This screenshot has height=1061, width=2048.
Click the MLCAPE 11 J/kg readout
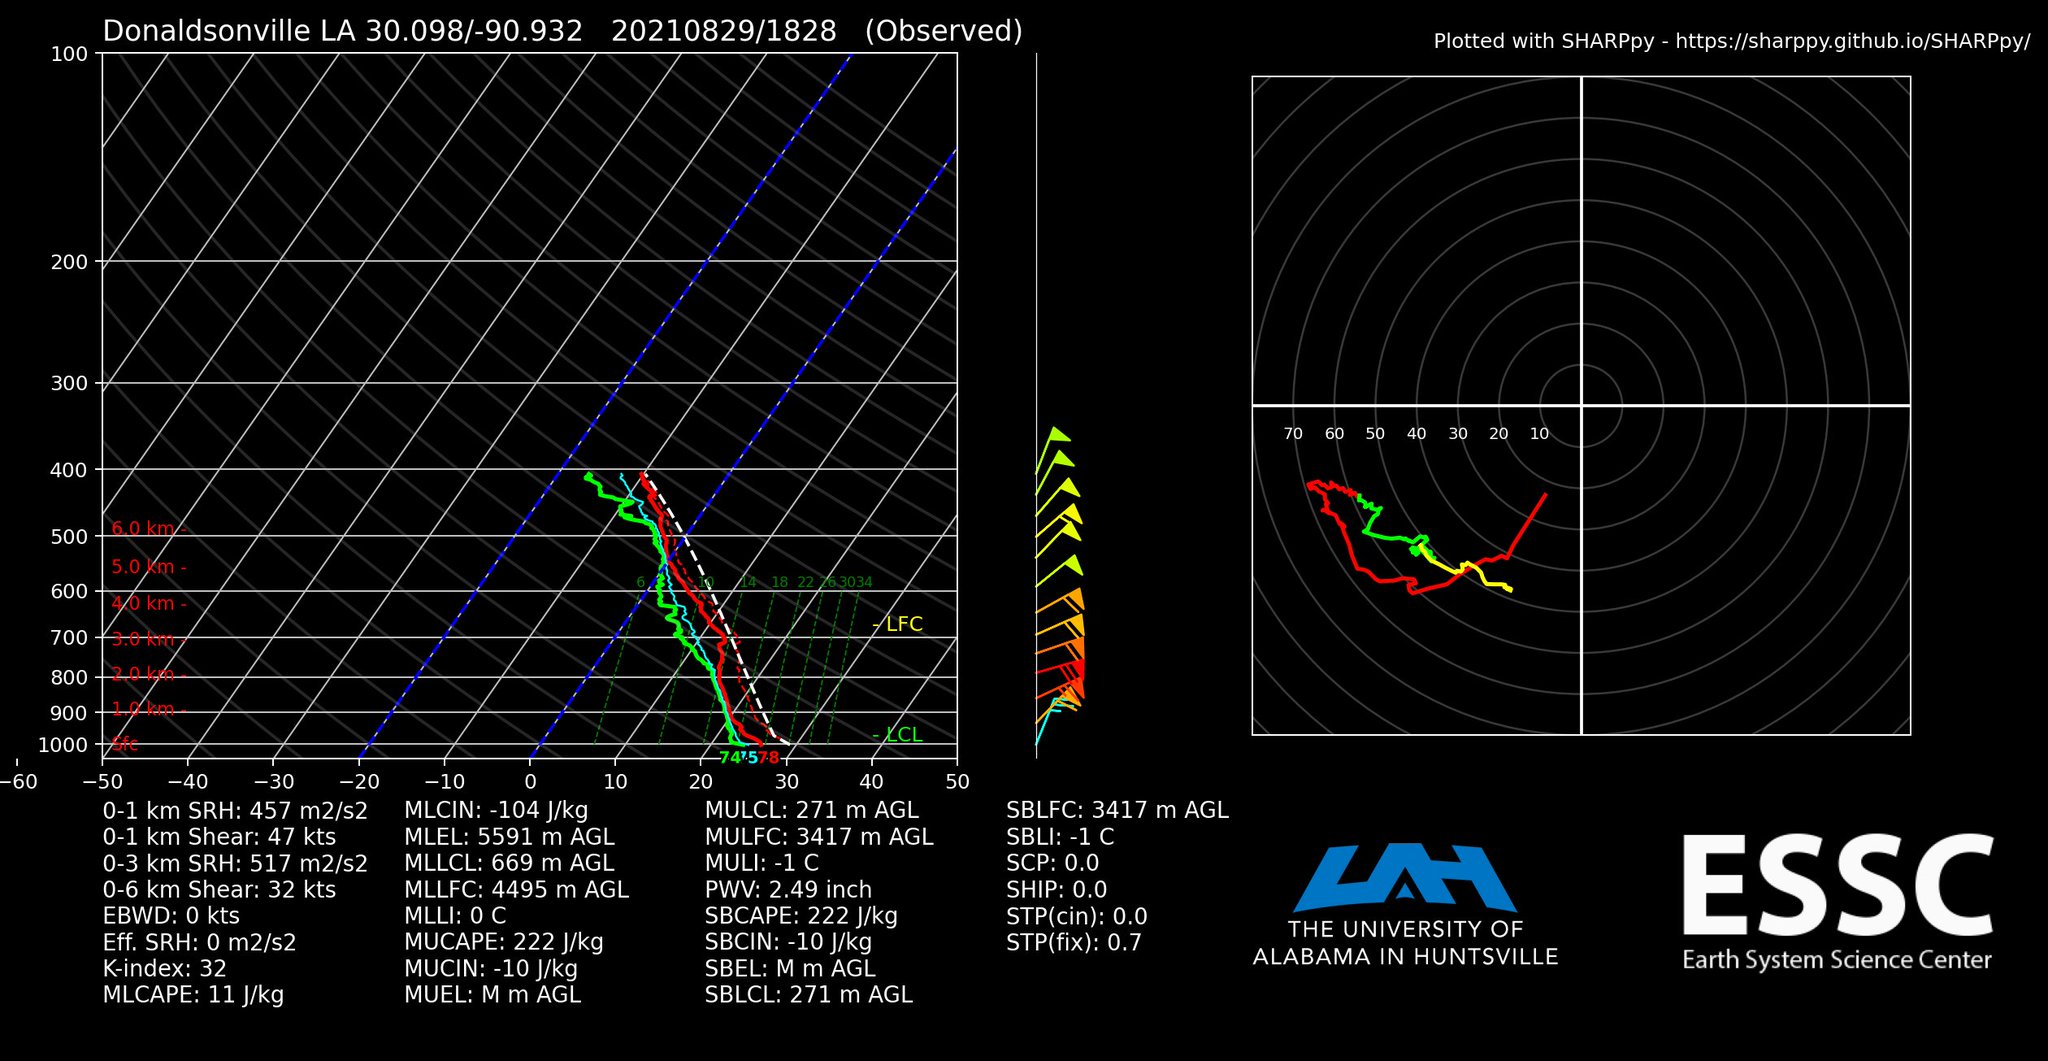pyautogui.click(x=193, y=995)
